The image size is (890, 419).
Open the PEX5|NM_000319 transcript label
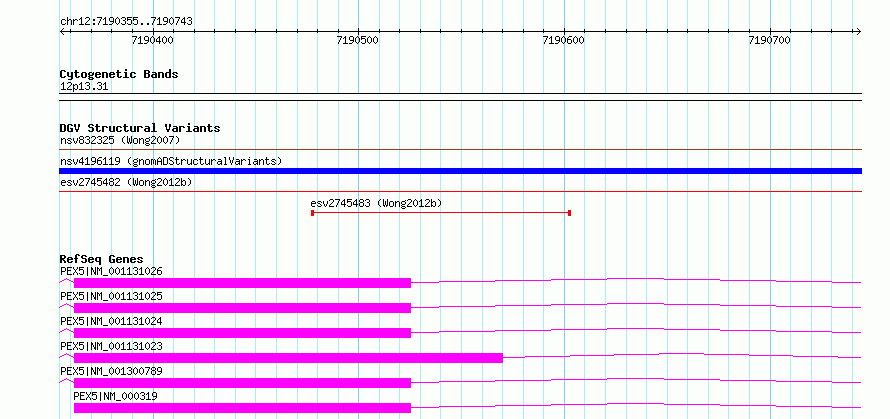pyautogui.click(x=115, y=396)
